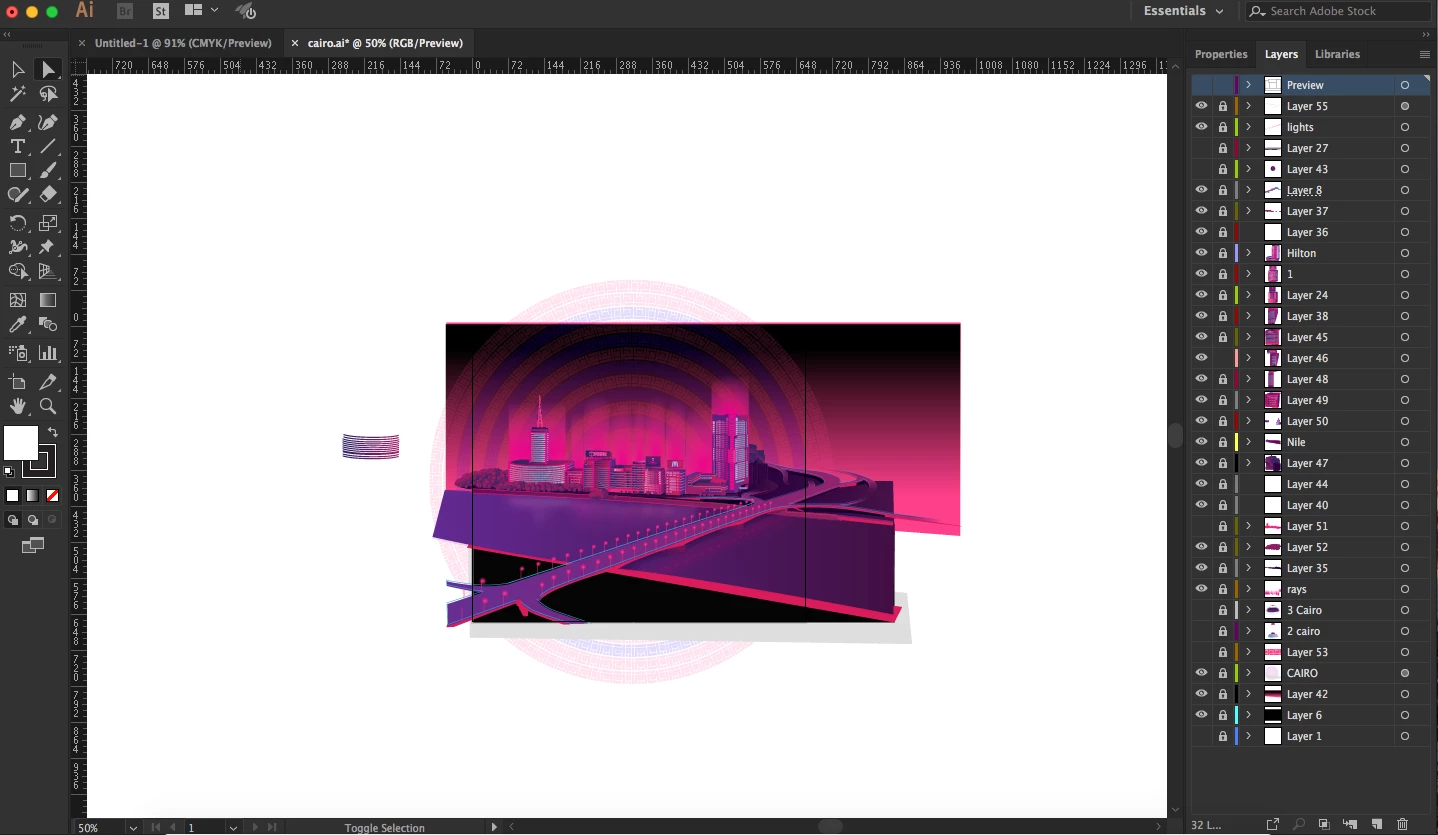Expand the CAIRO layer
This screenshot has height=835, width=1438.
click(1248, 673)
